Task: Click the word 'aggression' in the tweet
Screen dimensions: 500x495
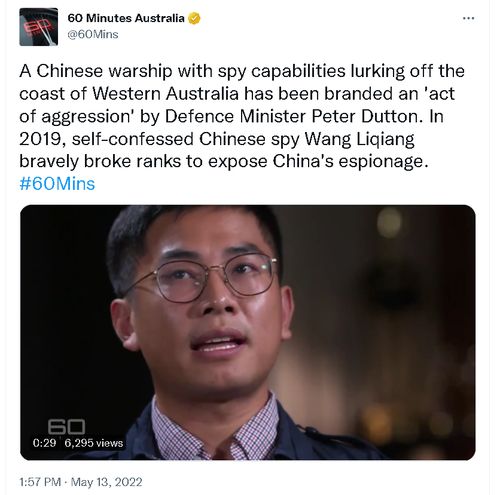Action: pyautogui.click(x=86, y=117)
